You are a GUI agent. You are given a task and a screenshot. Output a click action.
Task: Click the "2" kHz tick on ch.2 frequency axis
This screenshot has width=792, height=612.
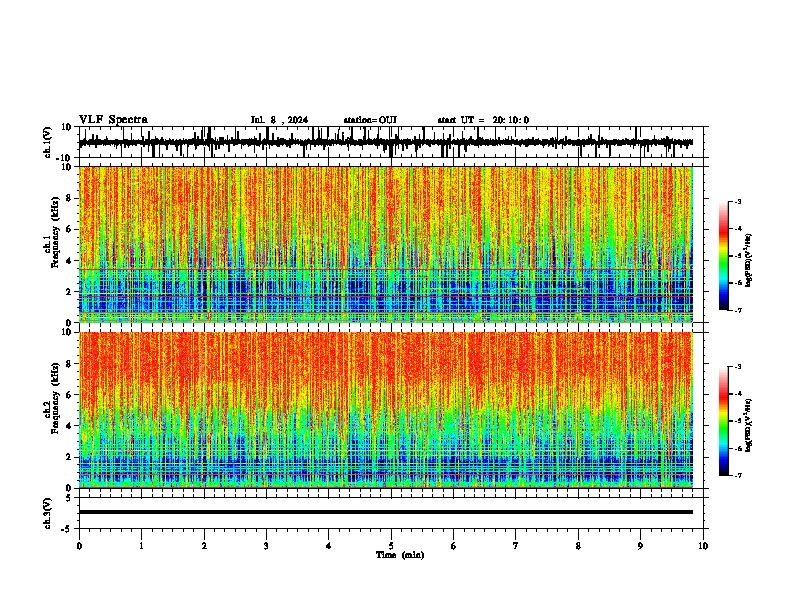(70, 457)
